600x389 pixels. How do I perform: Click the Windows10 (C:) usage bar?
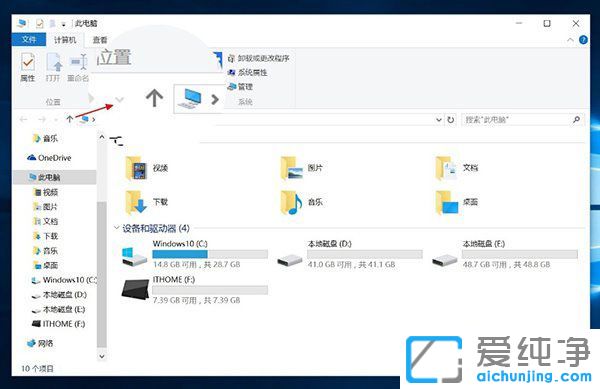pos(210,254)
